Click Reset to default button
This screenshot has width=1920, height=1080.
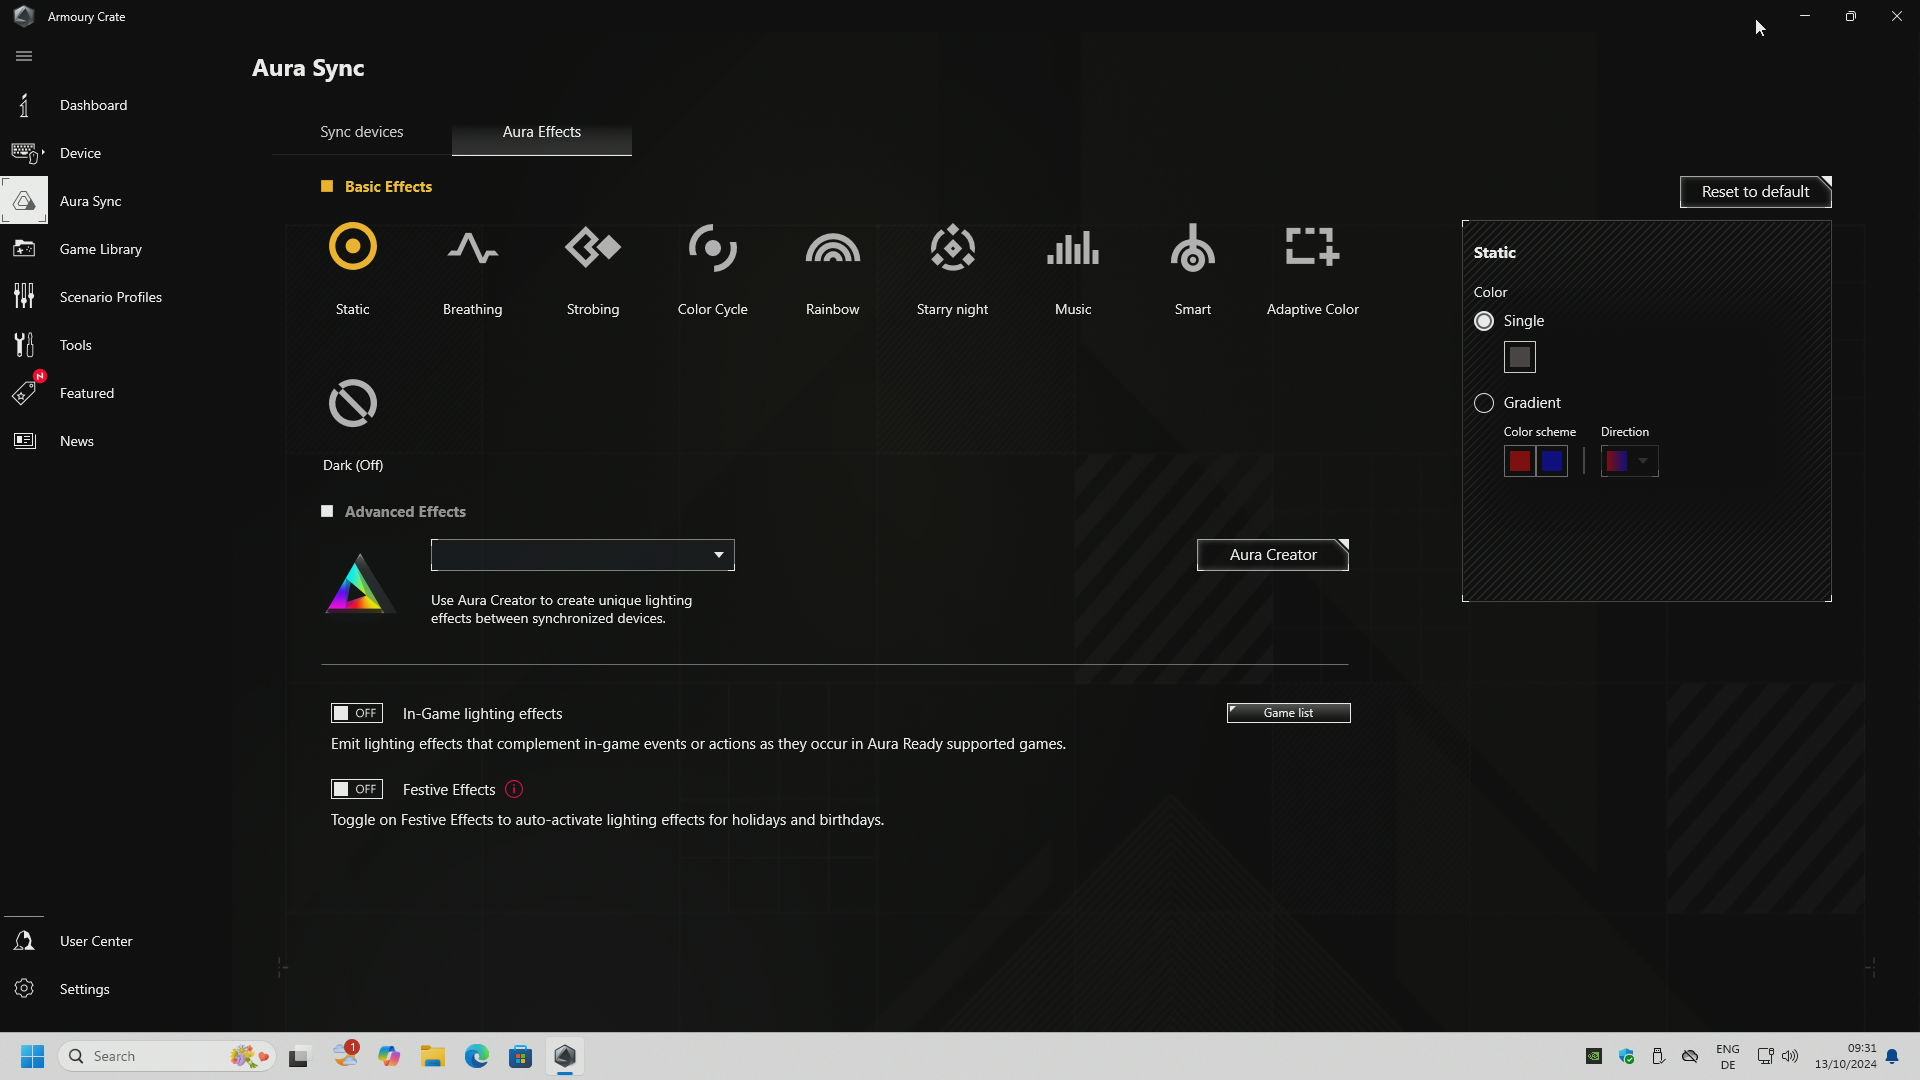(1755, 192)
